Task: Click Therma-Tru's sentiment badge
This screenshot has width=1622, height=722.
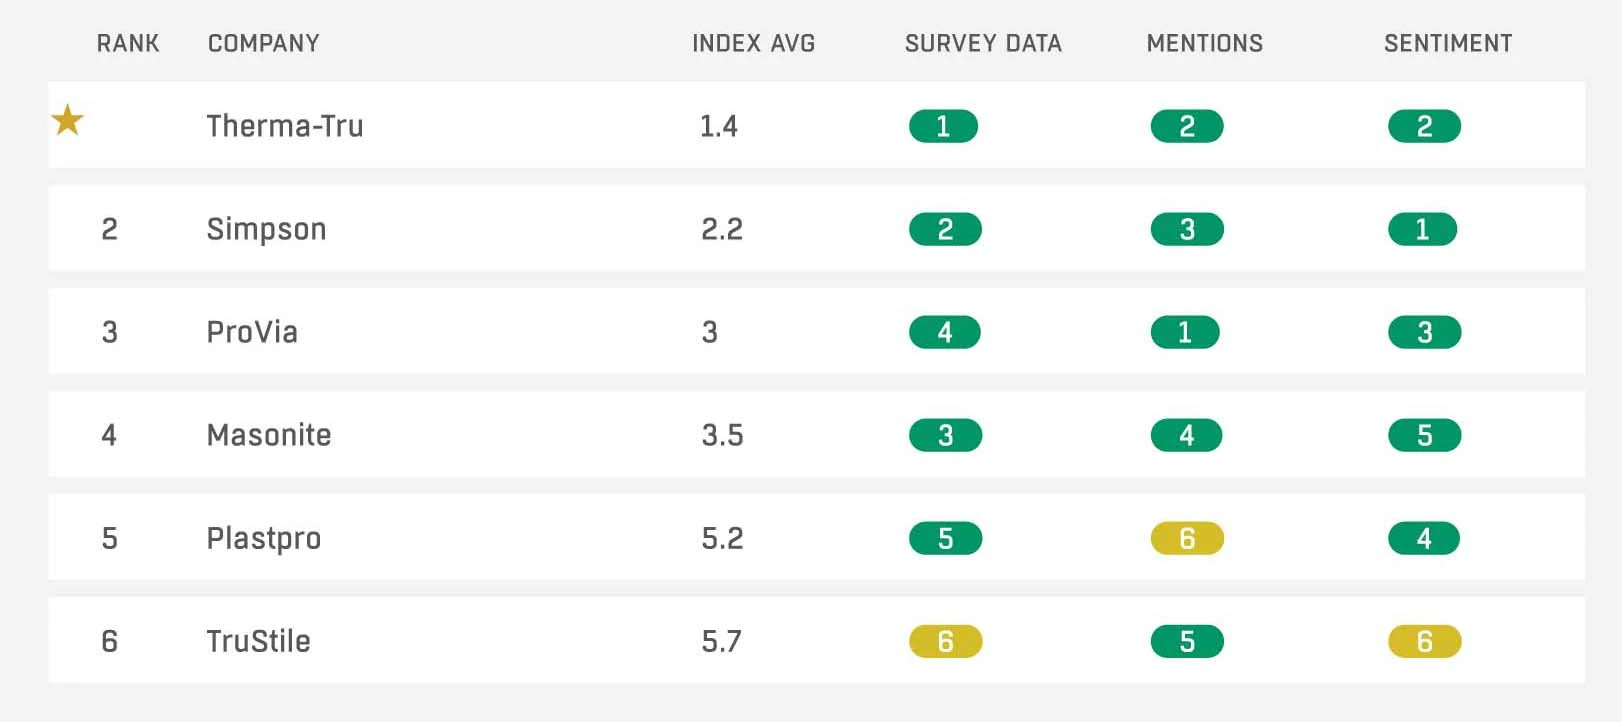Action: point(1424,126)
